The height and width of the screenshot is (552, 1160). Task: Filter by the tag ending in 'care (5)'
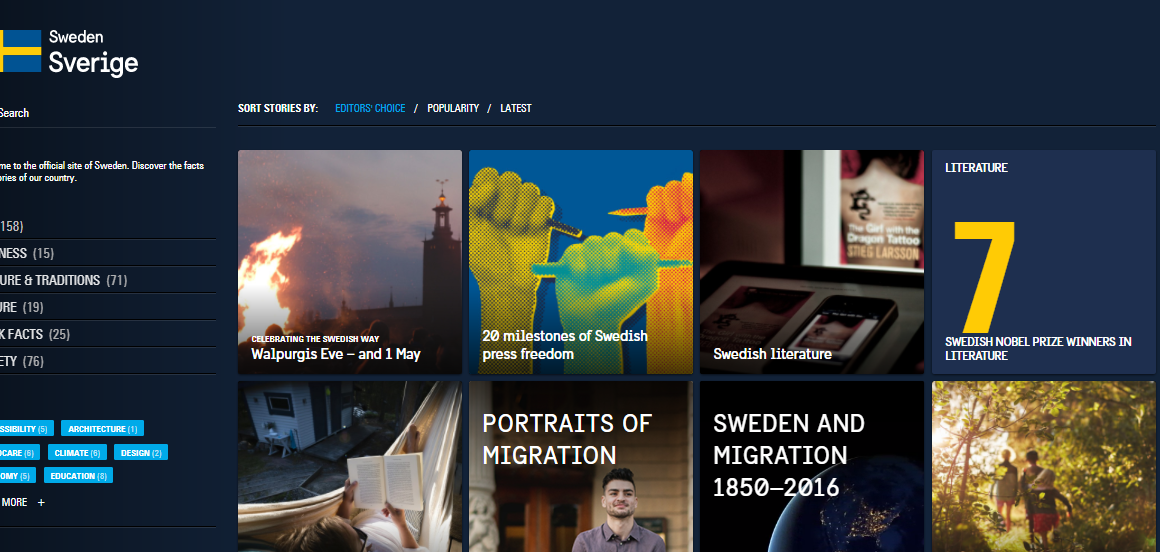(x=20, y=452)
